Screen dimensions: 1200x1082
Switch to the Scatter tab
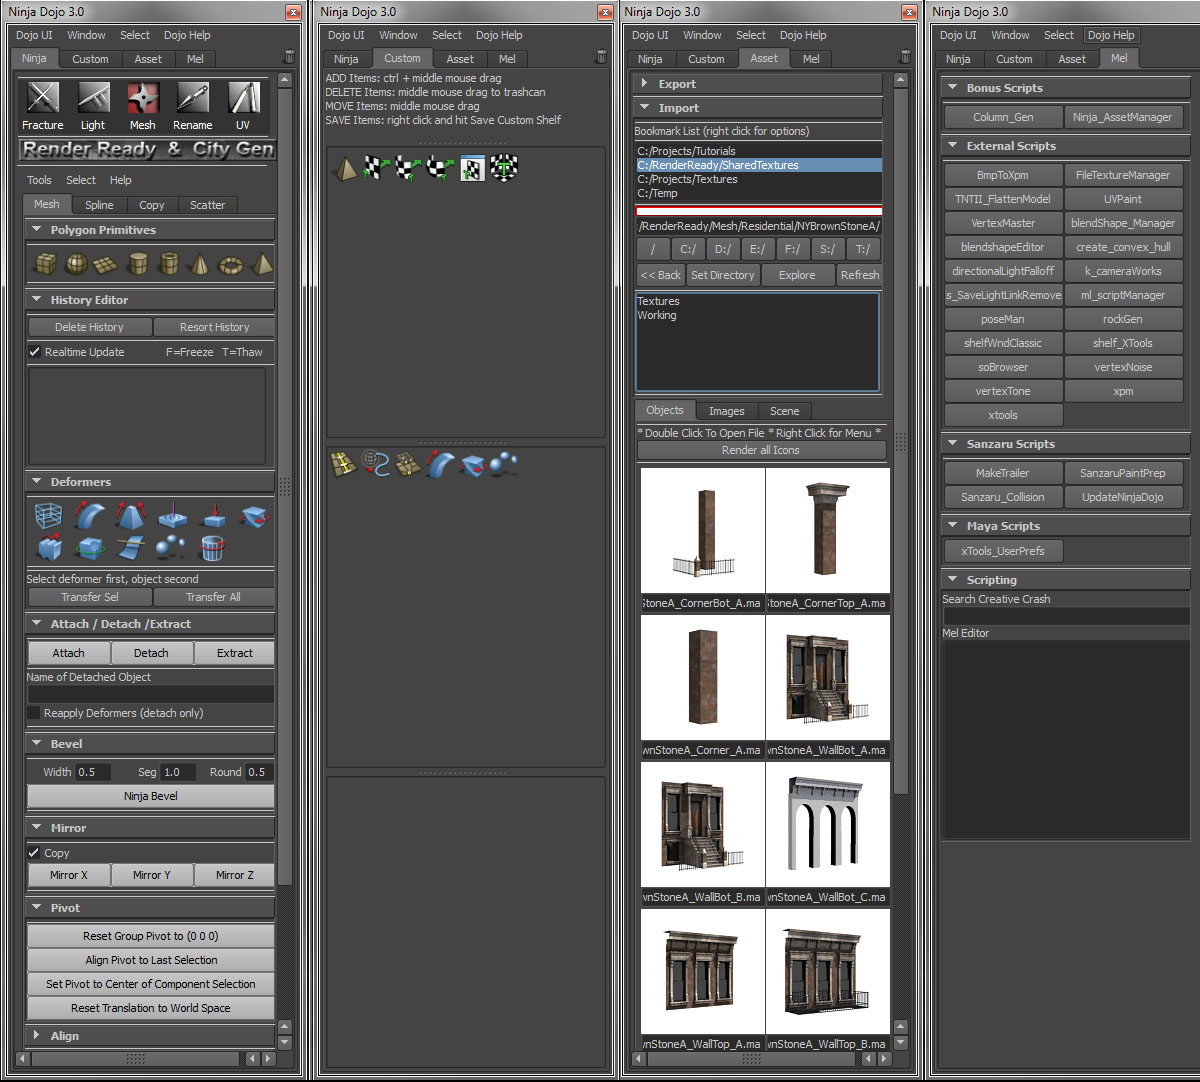coord(208,205)
